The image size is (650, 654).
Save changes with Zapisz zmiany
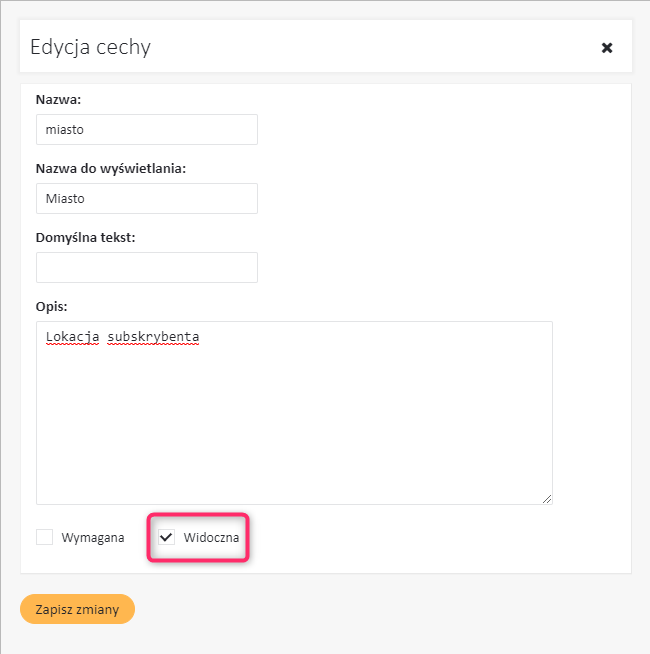tap(77, 608)
